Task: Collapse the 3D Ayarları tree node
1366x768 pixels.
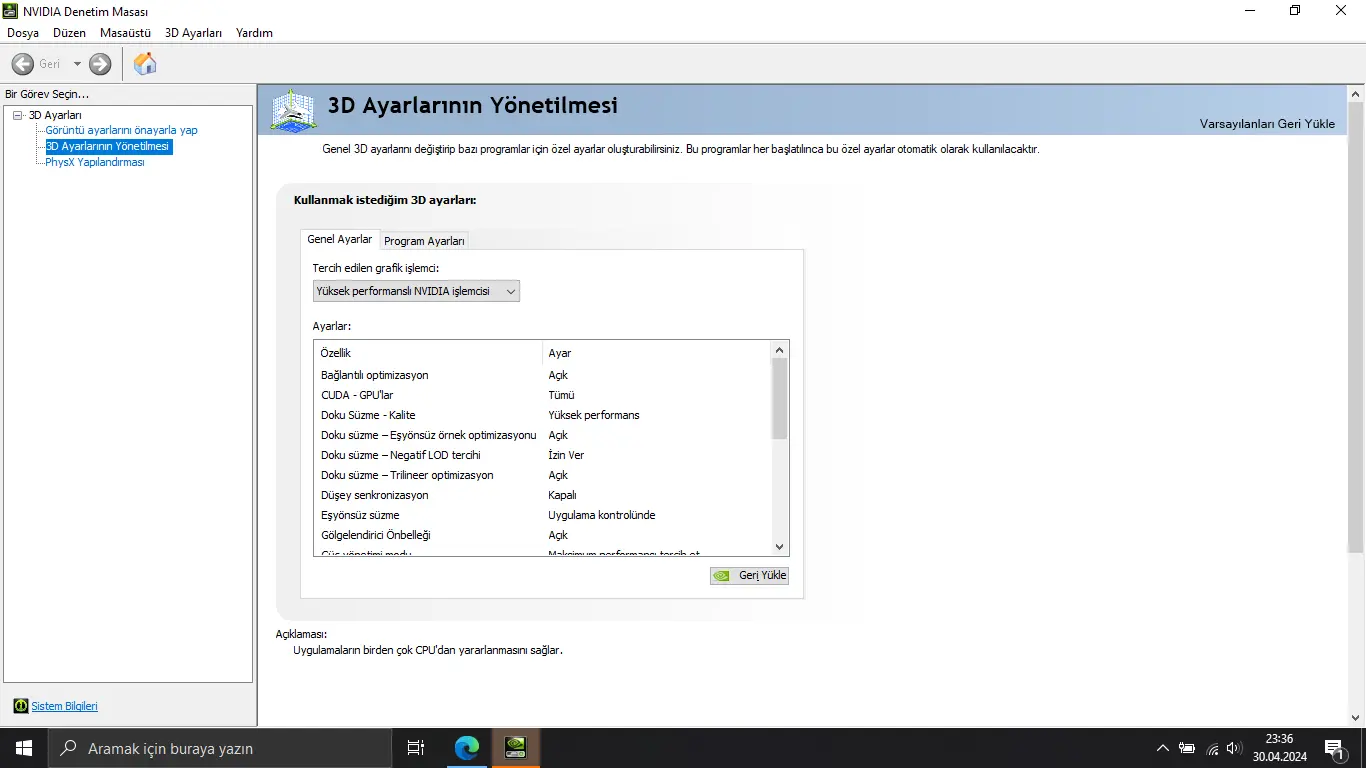Action: tap(17, 115)
